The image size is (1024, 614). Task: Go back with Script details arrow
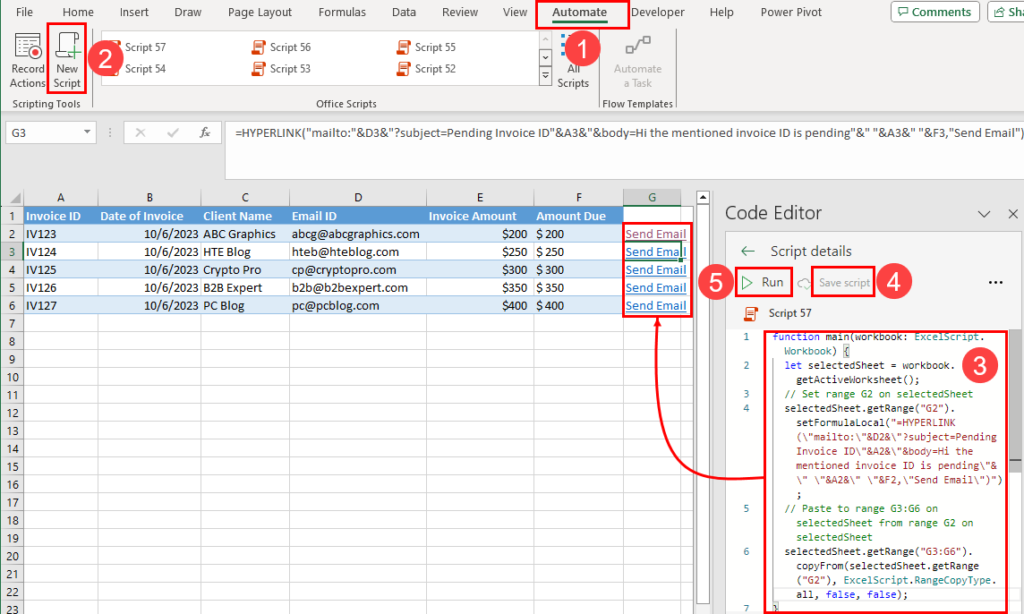coord(748,251)
